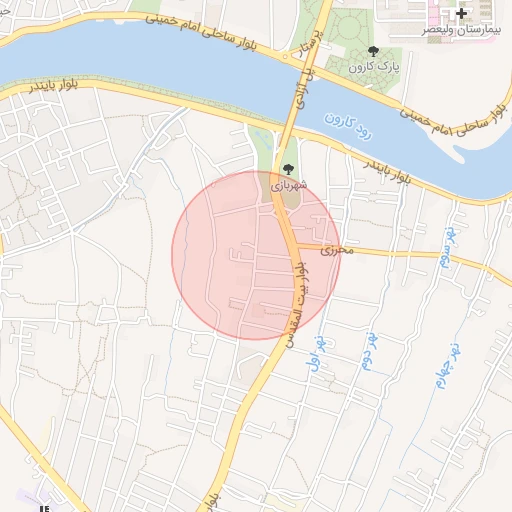Image resolution: width=512 pixels, height=512 pixels.
Task: Click the tree icon of پارک کارون
Action: pos(373,51)
